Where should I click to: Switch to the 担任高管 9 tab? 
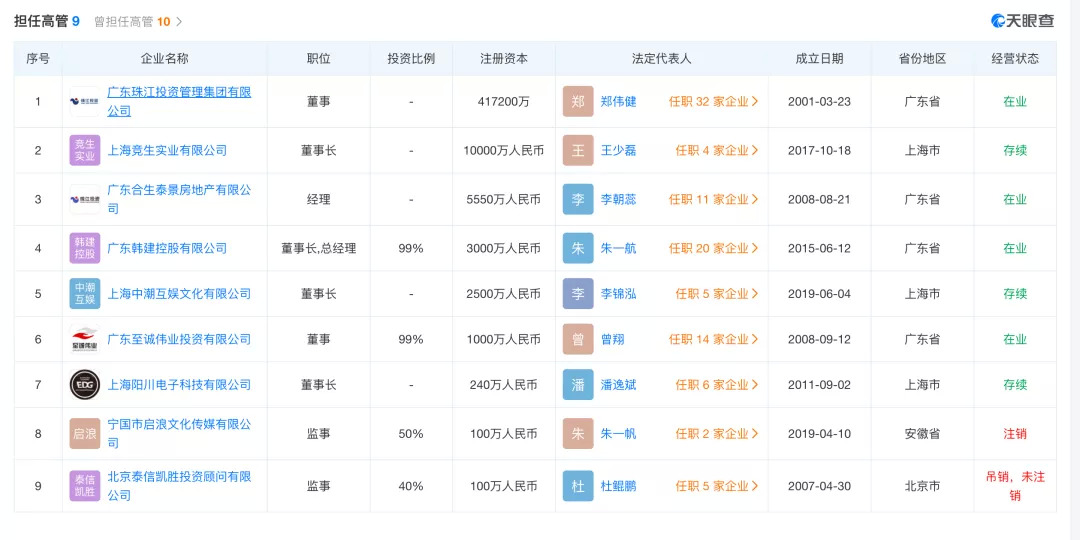point(46,21)
